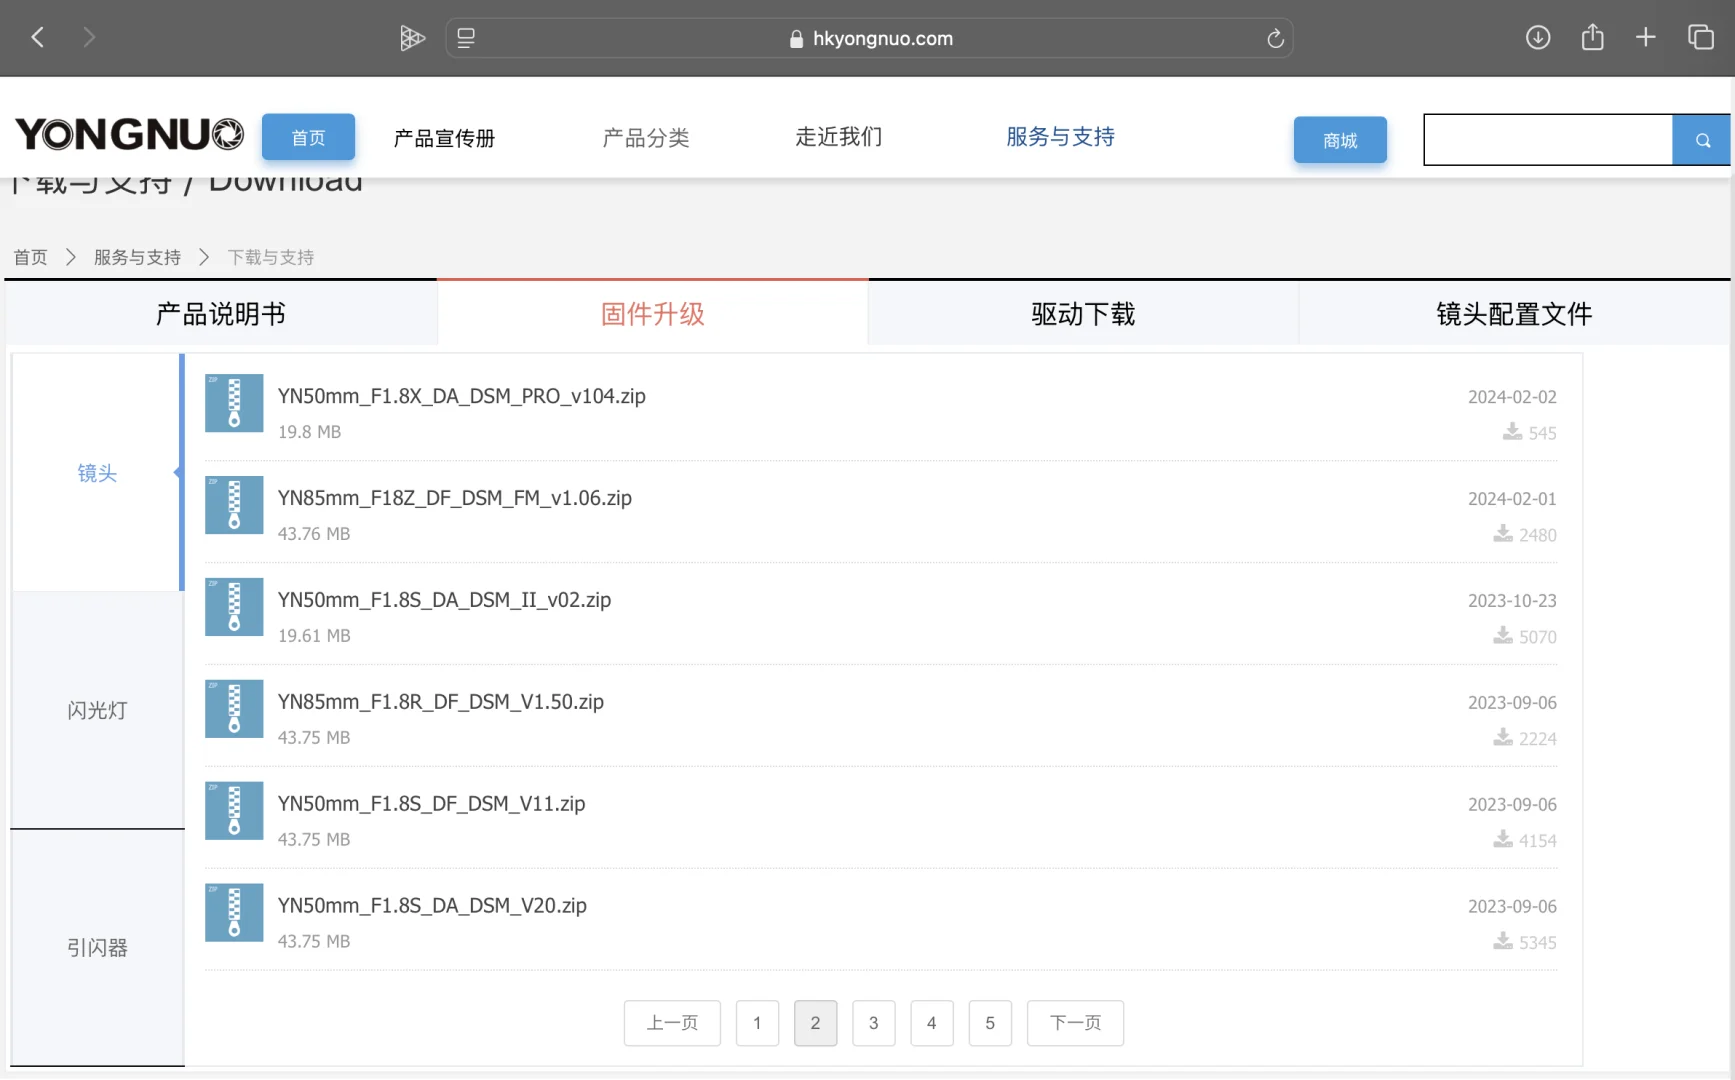Go to page 3 in pagination
The height and width of the screenshot is (1080, 1735).
(x=873, y=1023)
